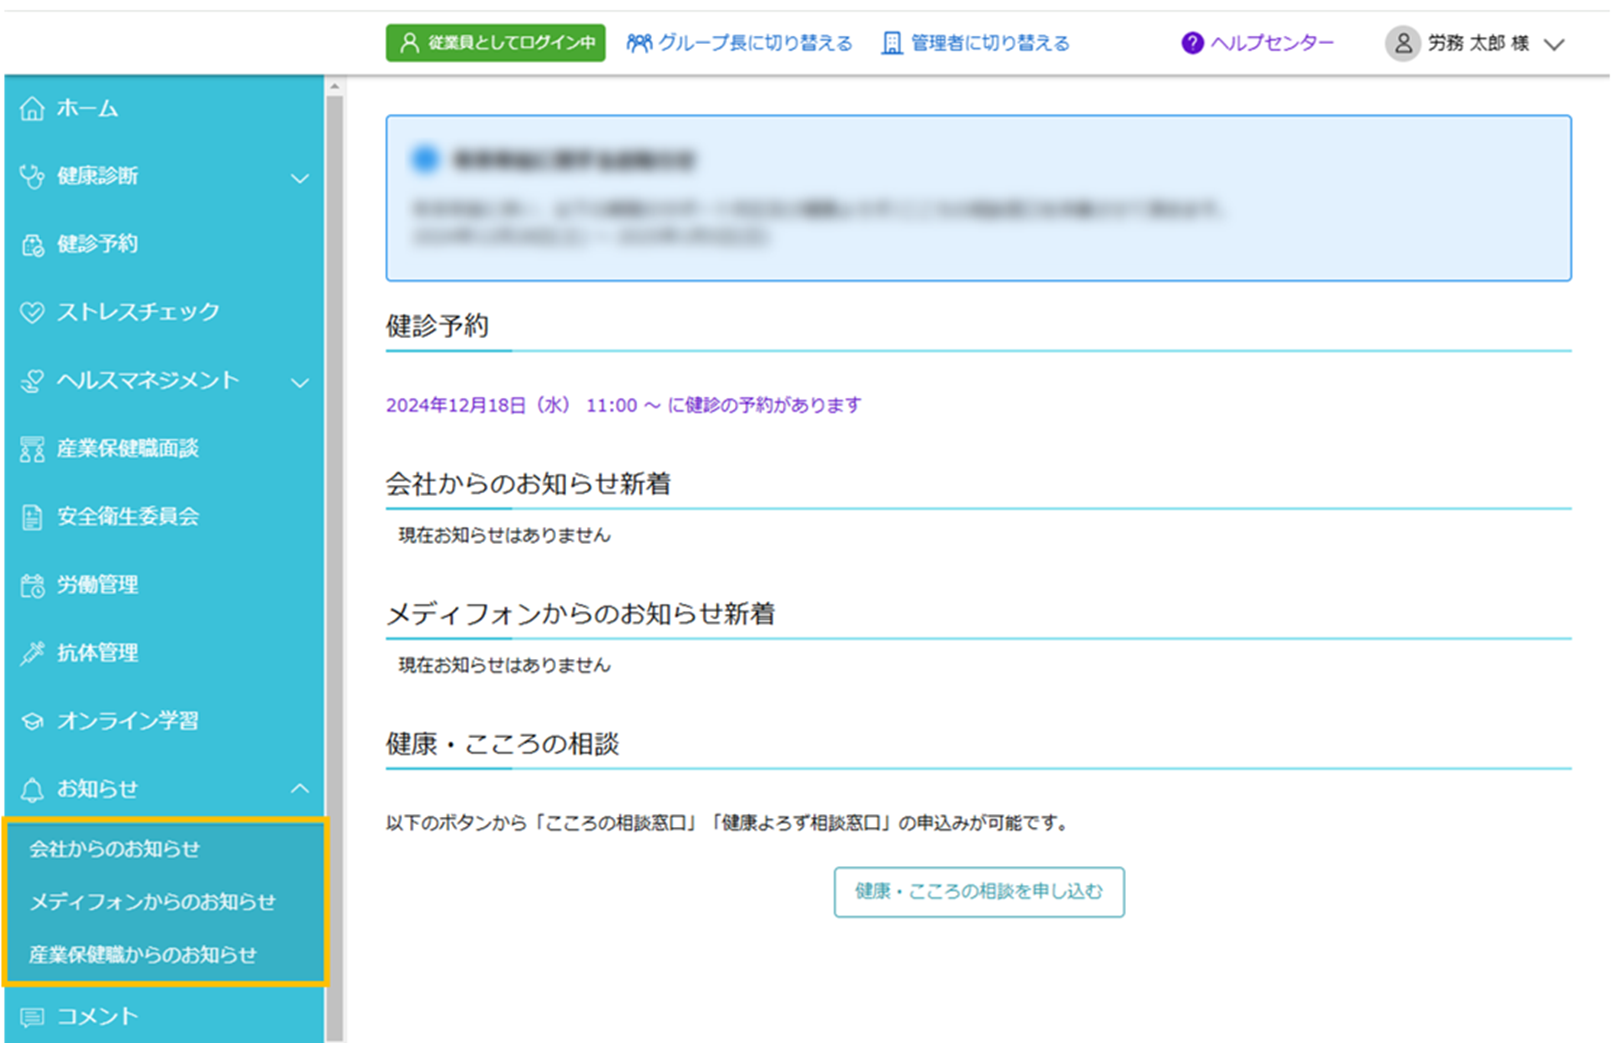Click the bell icon beside お知らせ

(x=32, y=790)
